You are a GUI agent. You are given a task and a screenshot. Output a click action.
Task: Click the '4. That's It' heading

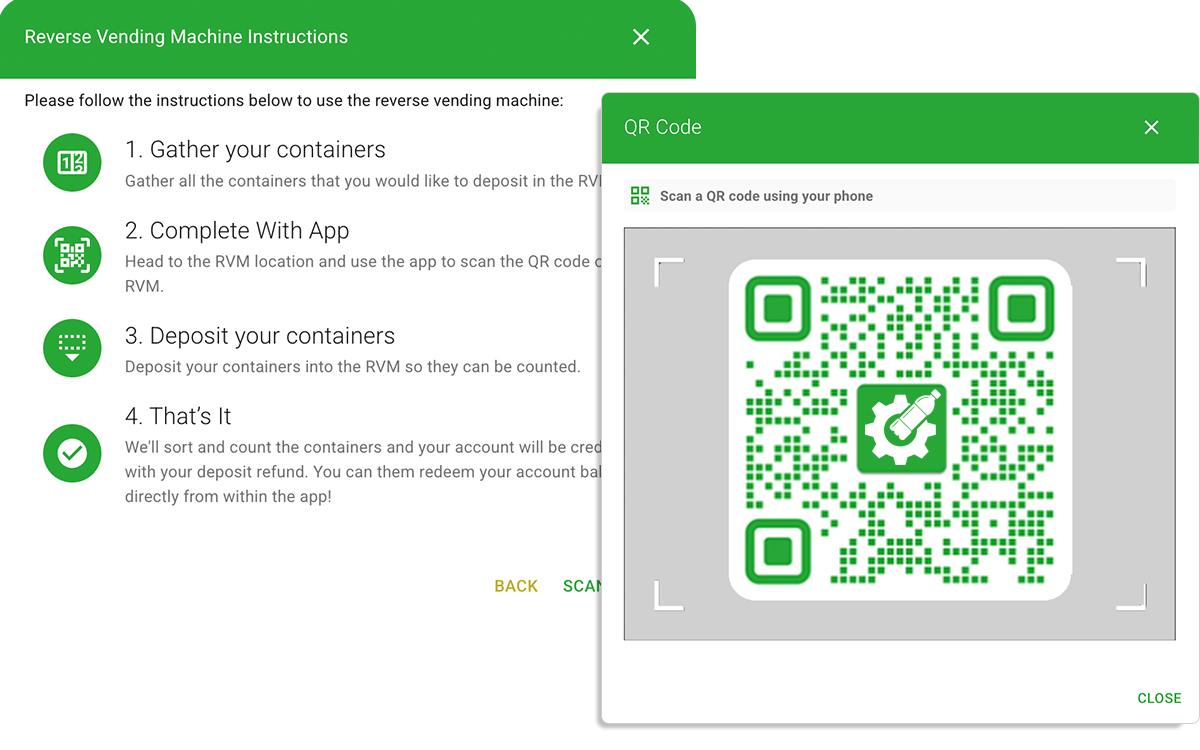[178, 416]
